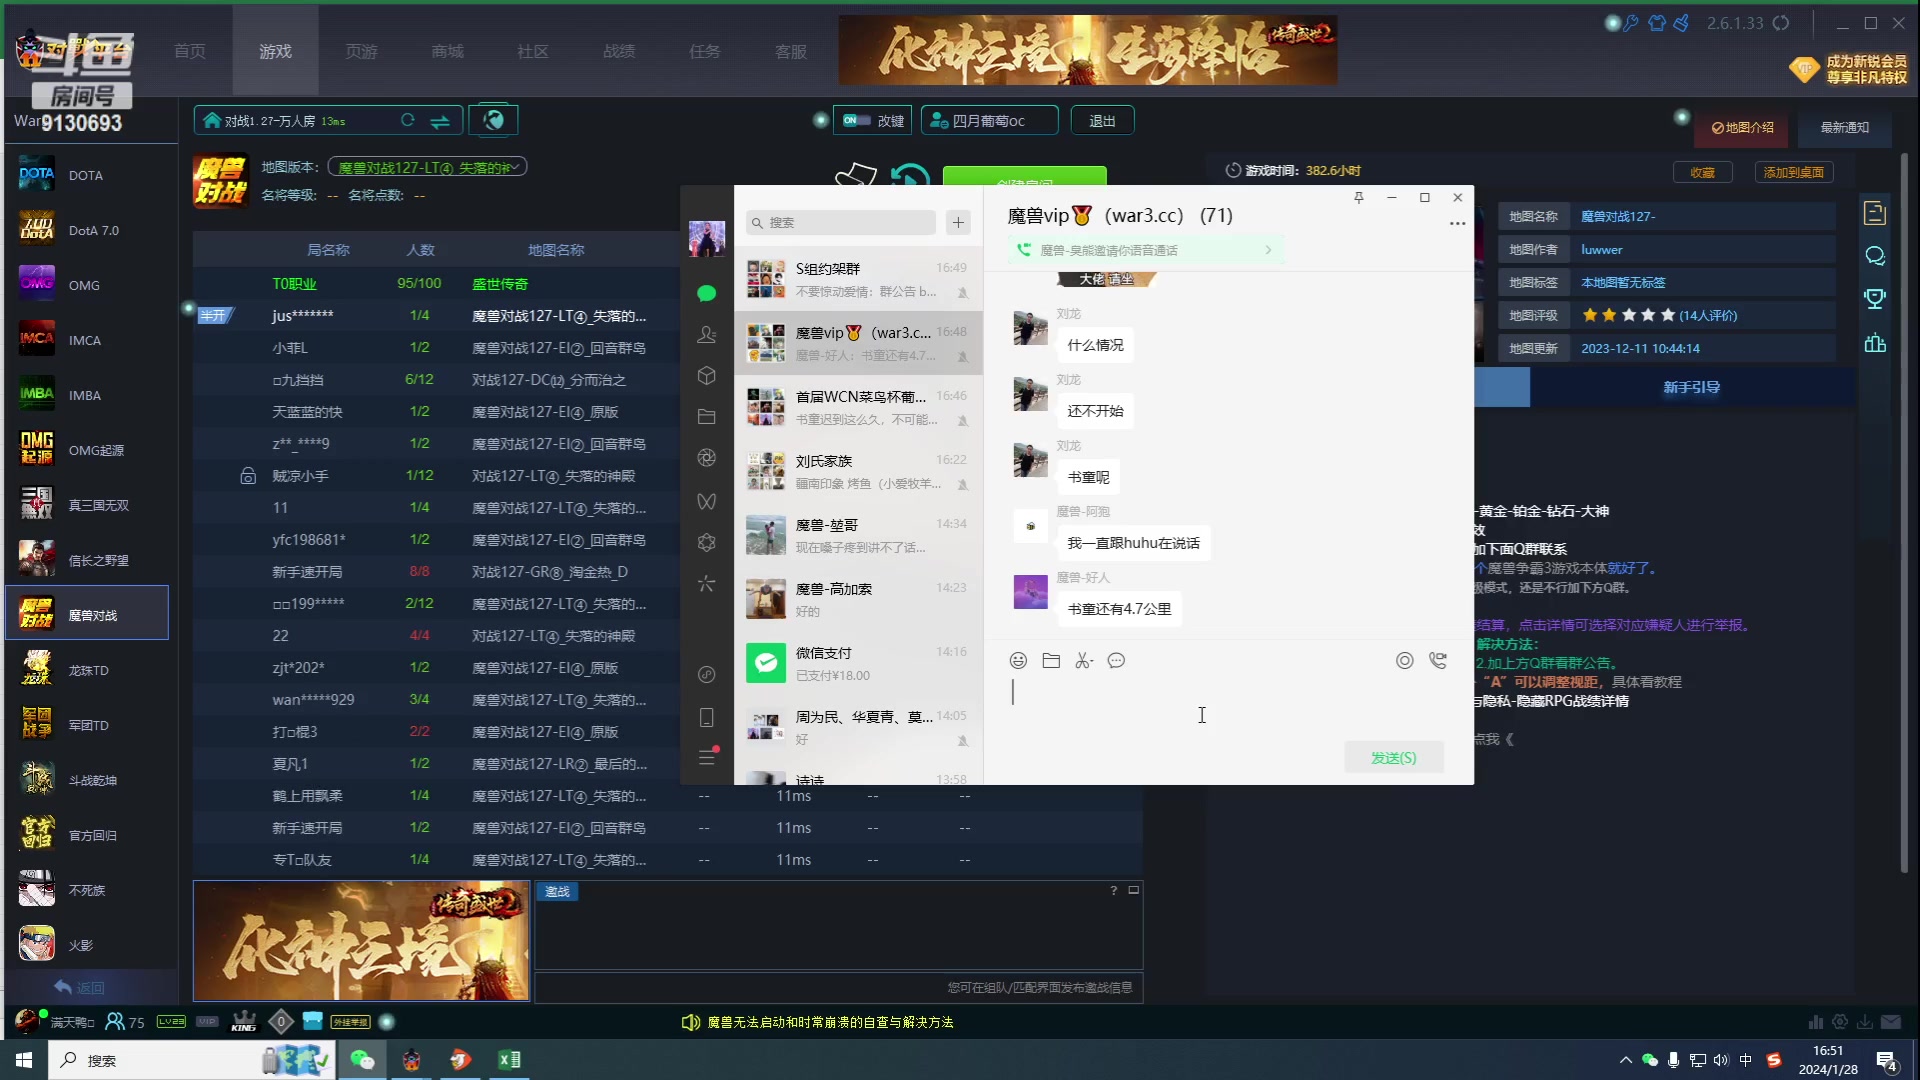Open WeChat contacts icon
Screen dimensions: 1920x1080
[707, 334]
